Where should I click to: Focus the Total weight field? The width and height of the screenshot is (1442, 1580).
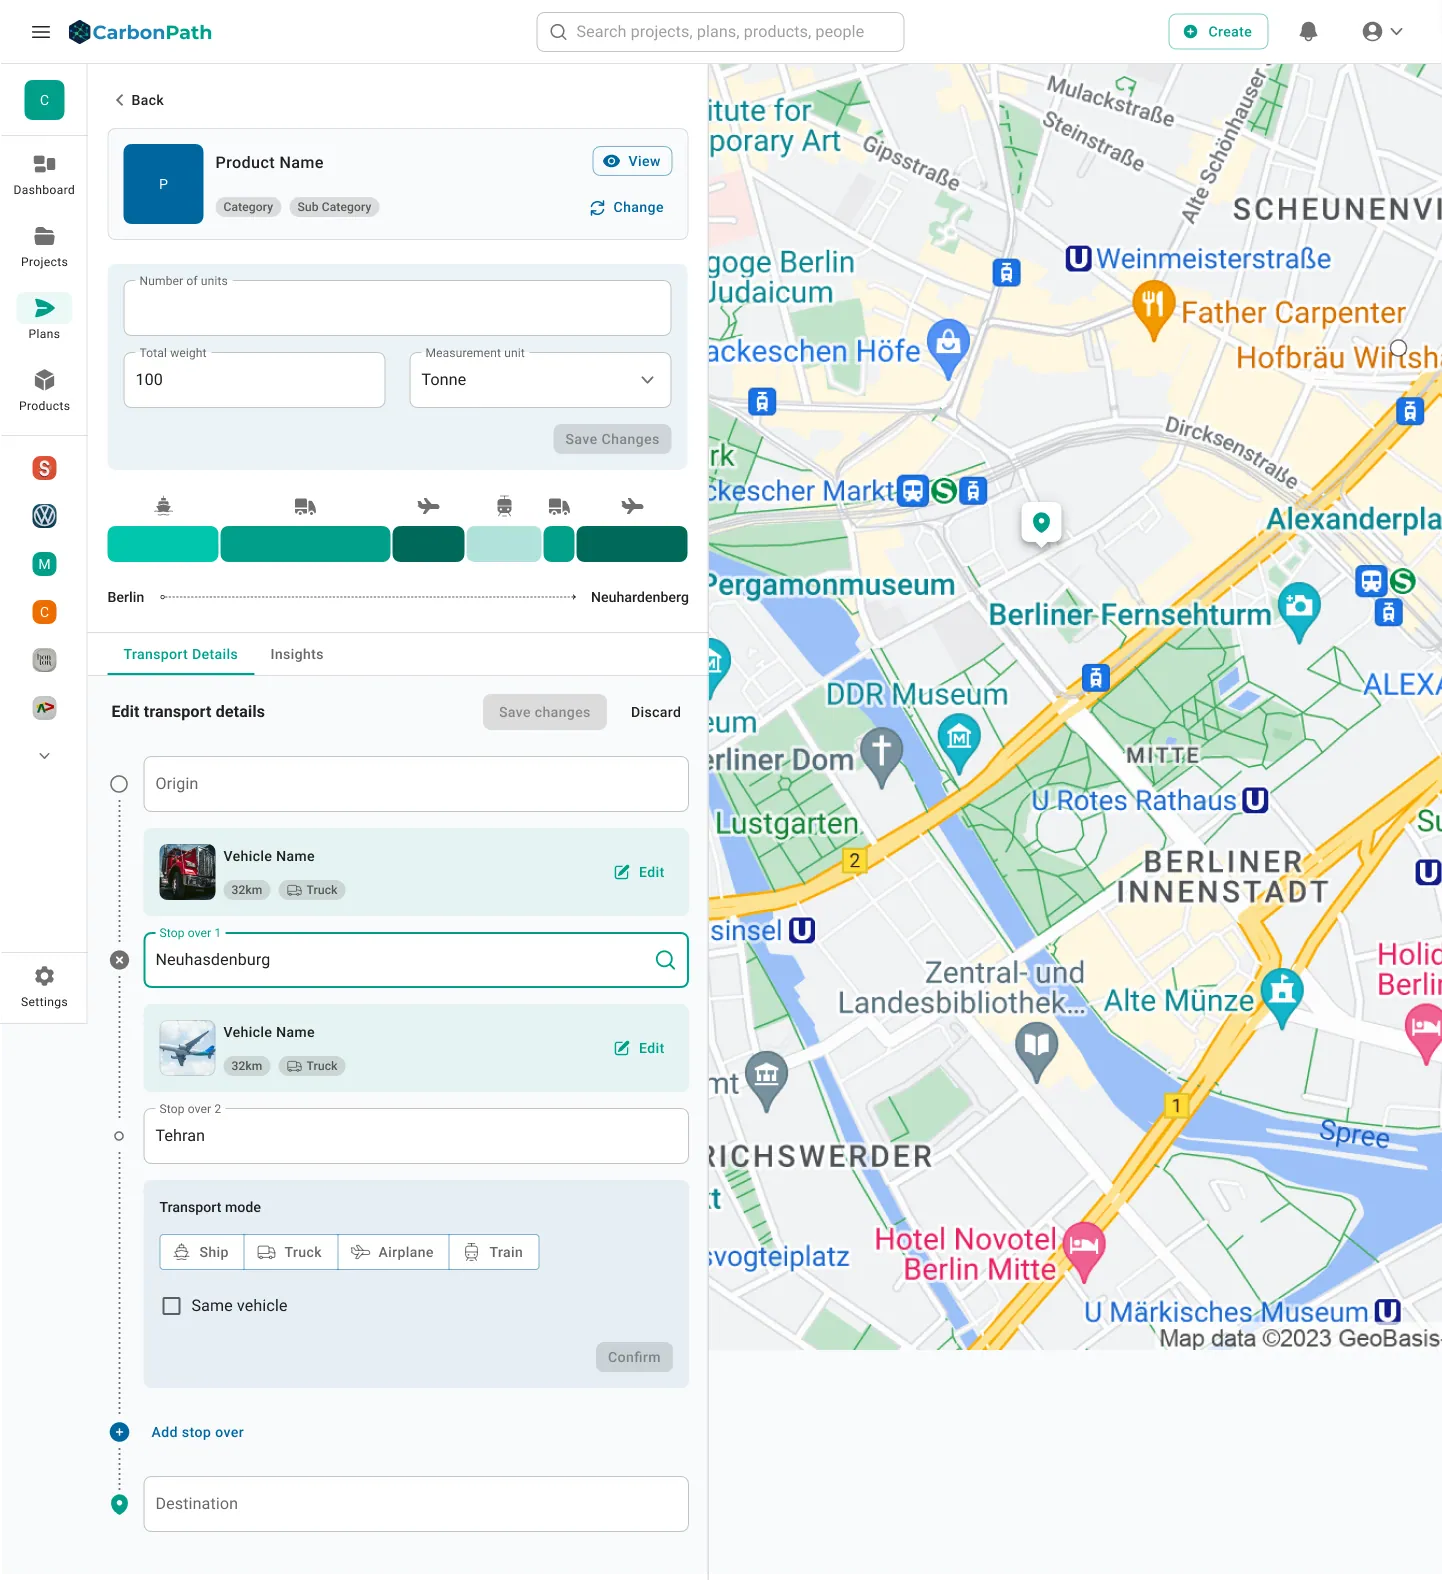click(x=254, y=380)
